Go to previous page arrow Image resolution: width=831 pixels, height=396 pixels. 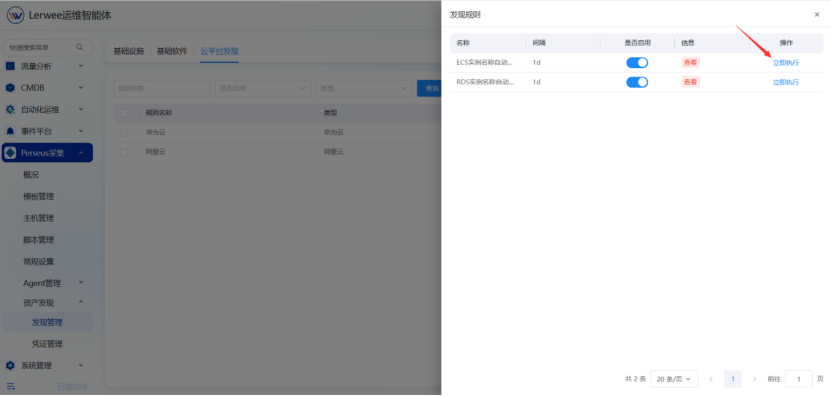[711, 379]
